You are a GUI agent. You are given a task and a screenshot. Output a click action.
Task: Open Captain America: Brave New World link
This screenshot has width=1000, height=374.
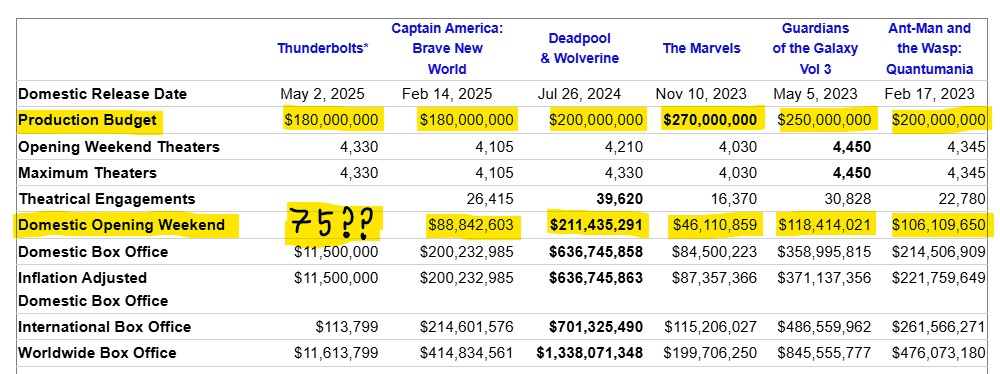tap(447, 49)
